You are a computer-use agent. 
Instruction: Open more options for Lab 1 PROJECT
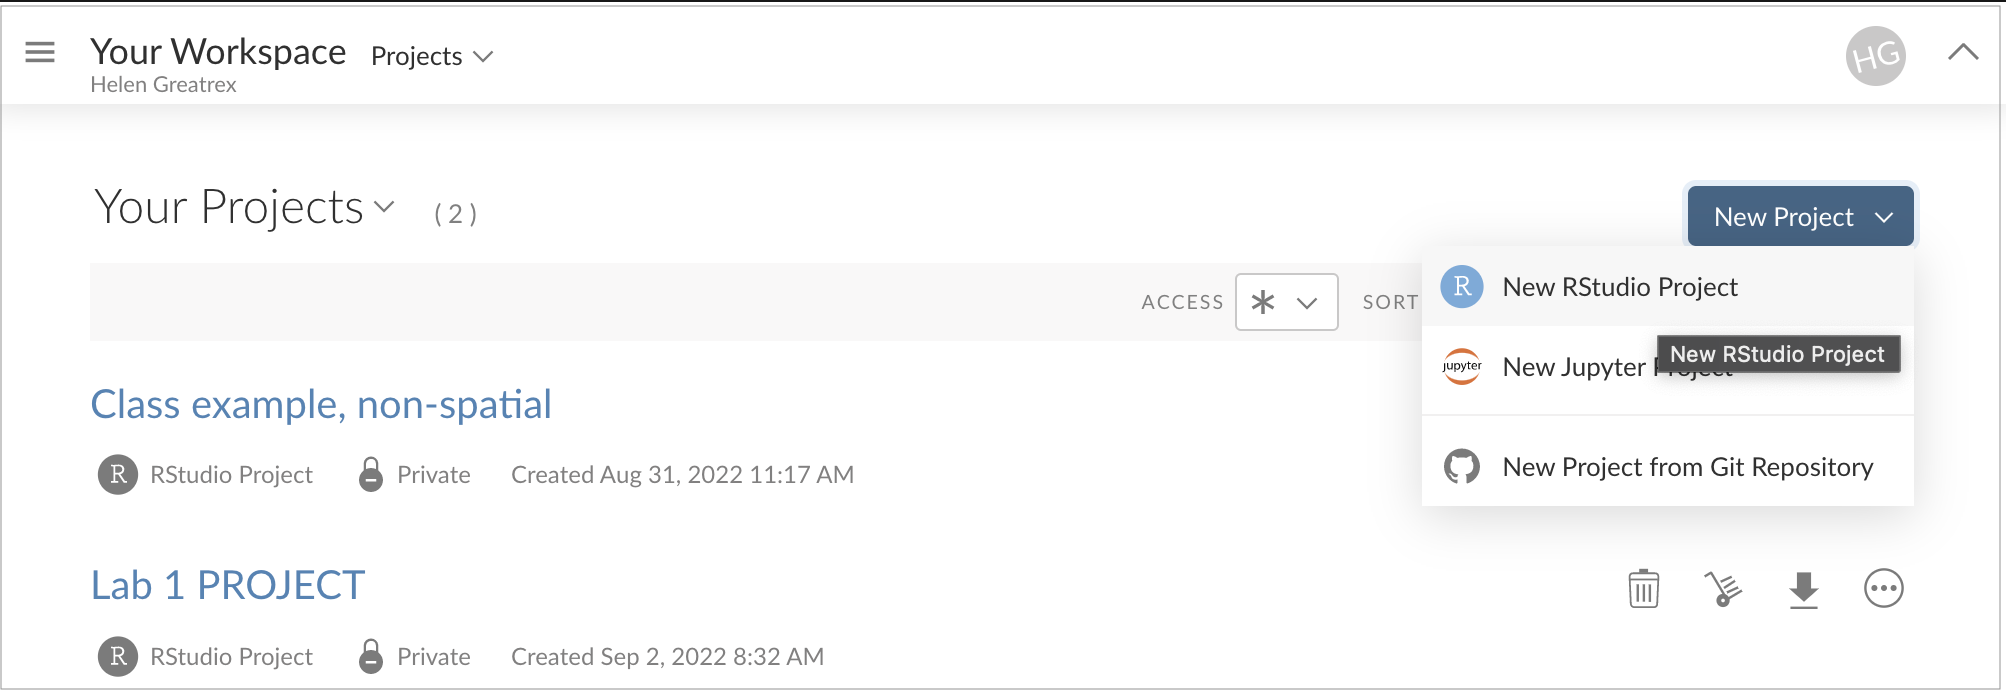(1884, 589)
